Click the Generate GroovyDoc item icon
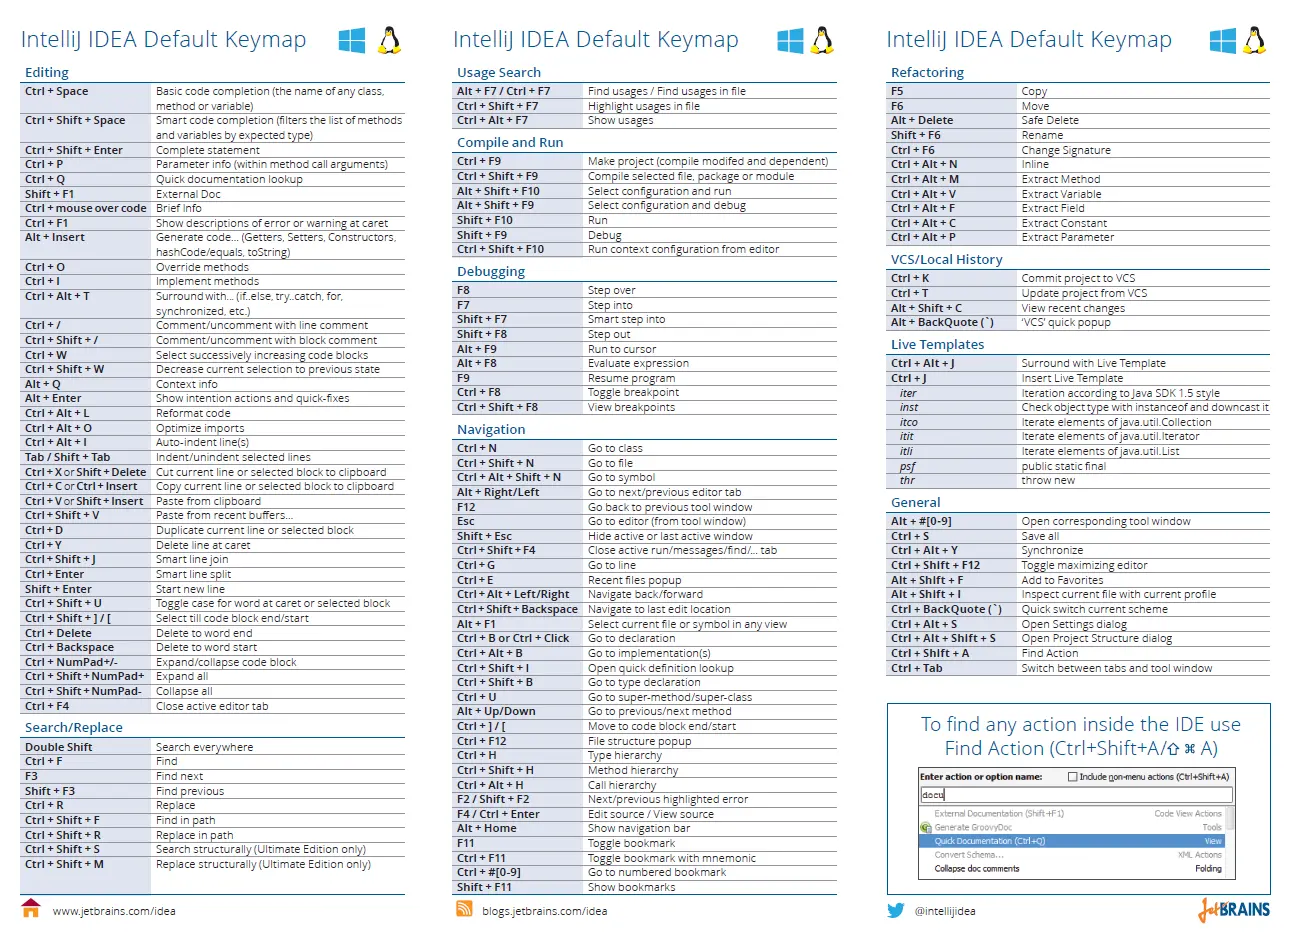Image resolution: width=1292 pixels, height=933 pixels. pyautogui.click(x=926, y=828)
